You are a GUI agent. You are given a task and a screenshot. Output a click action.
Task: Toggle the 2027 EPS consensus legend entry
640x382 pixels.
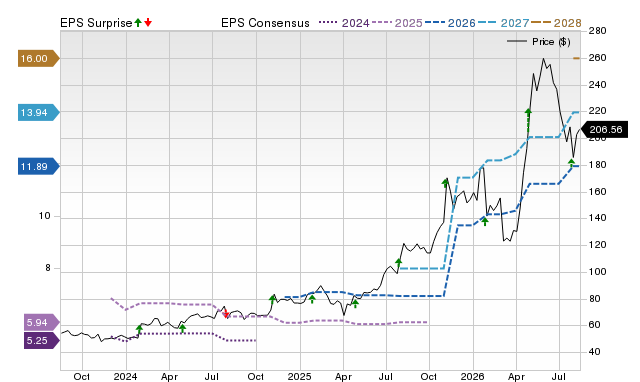[x=503, y=23]
